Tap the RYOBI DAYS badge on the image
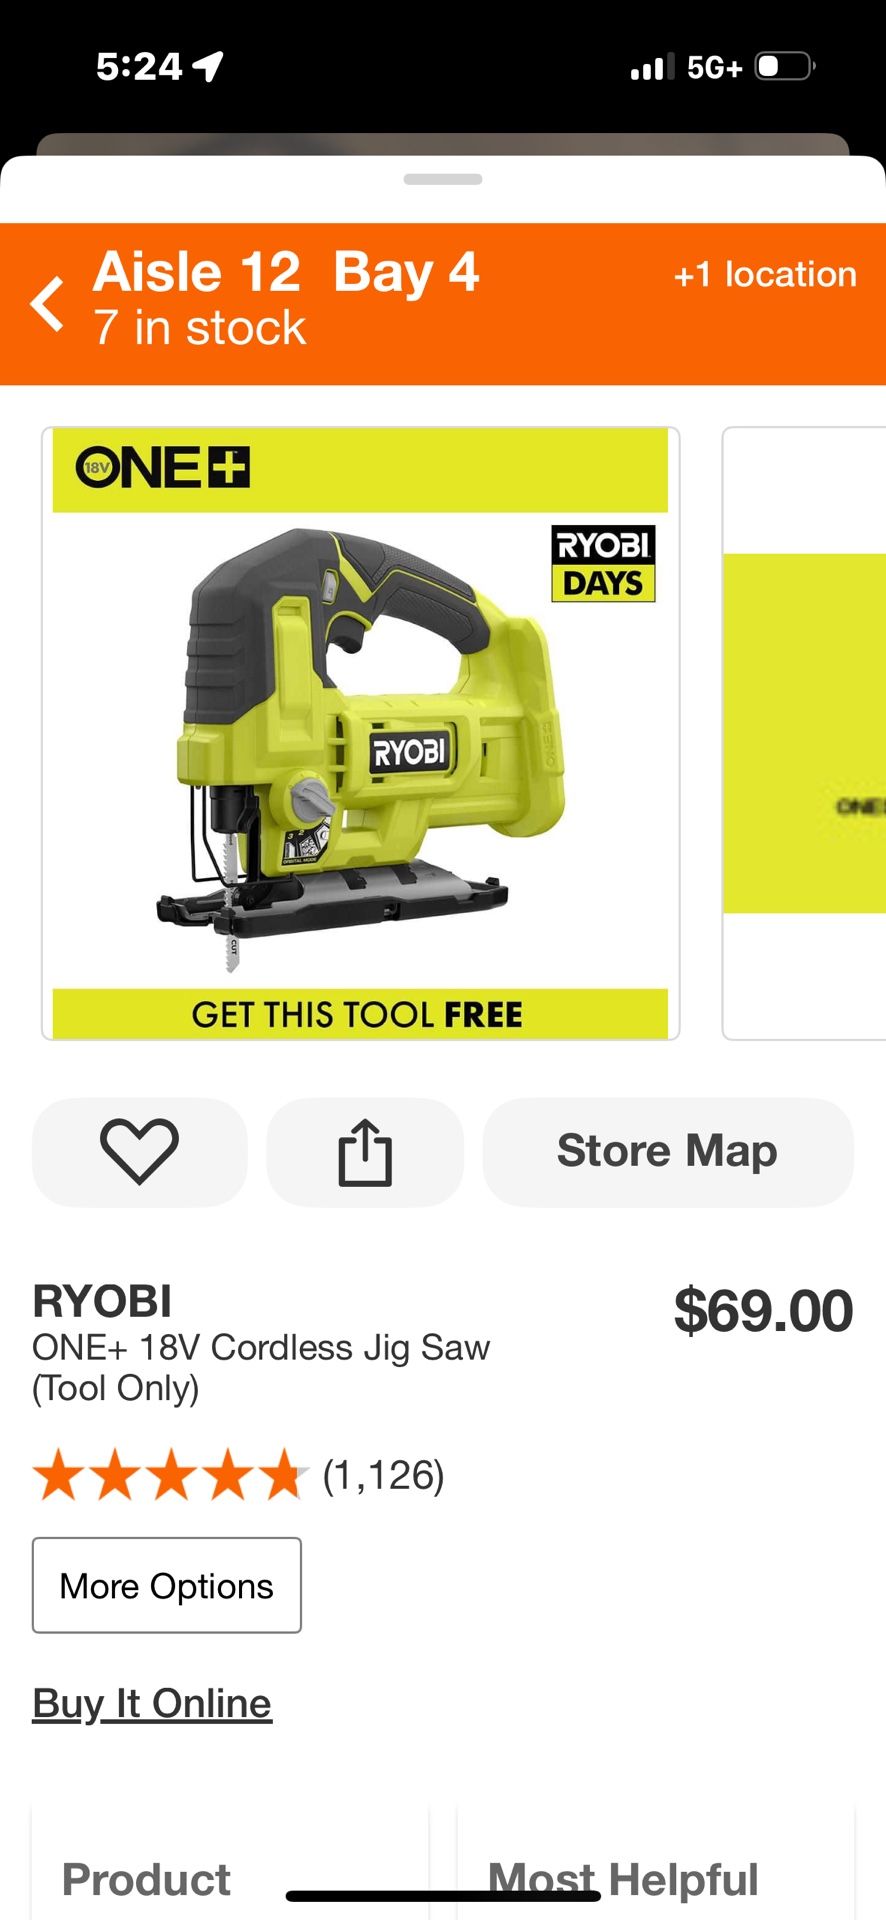 coord(603,564)
